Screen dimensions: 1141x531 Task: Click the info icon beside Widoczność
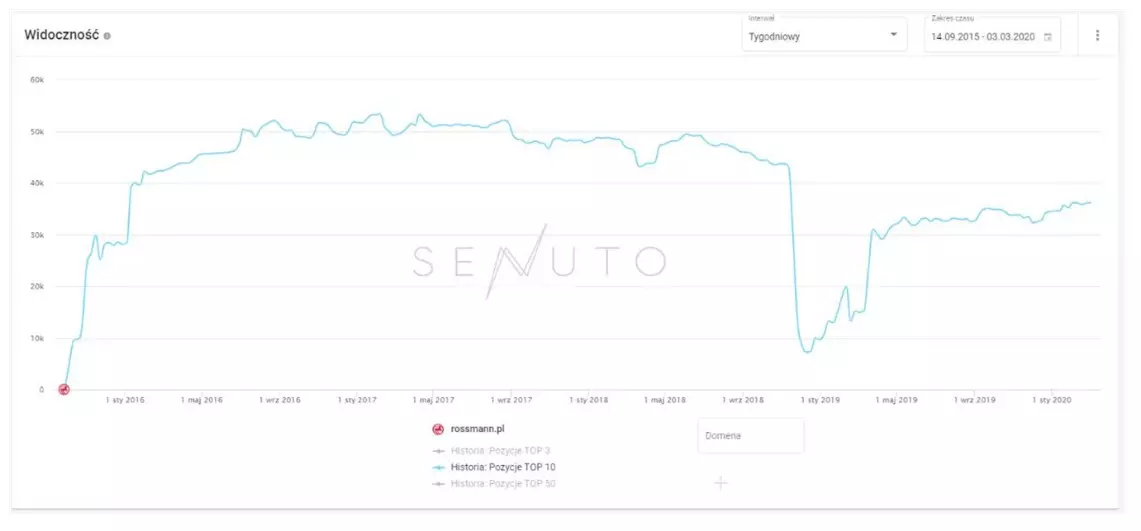click(107, 36)
